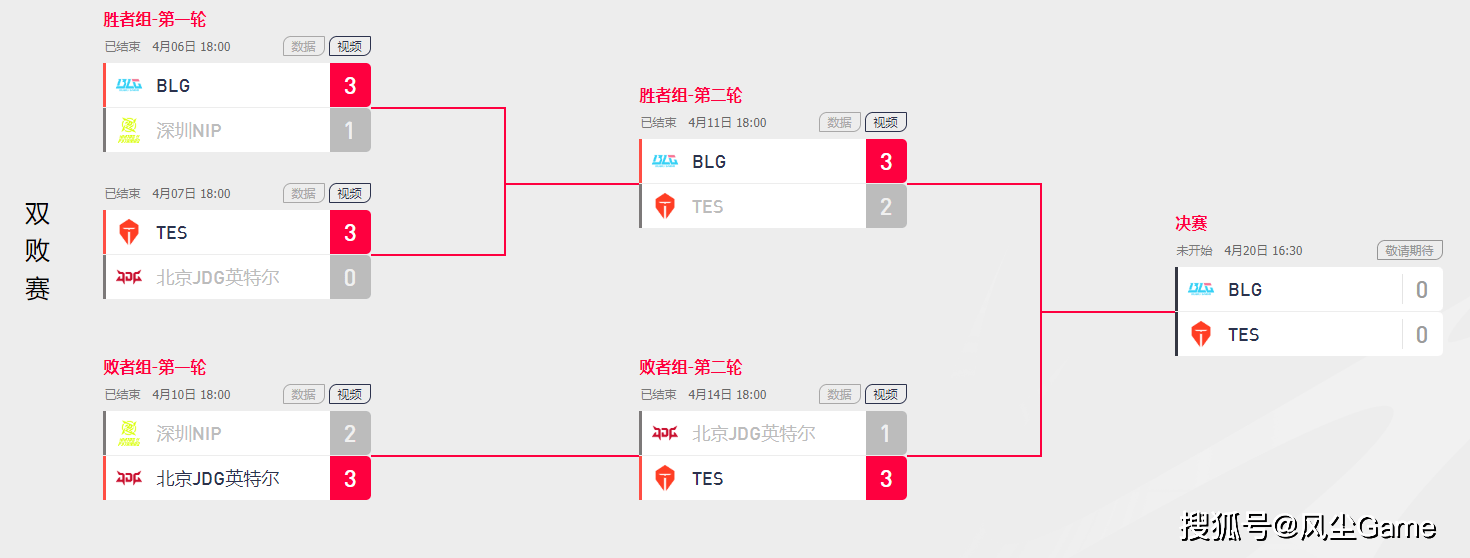The image size is (1470, 558).
Task: Click the BLG logo in the 决赛 match
Action: coord(1201,289)
